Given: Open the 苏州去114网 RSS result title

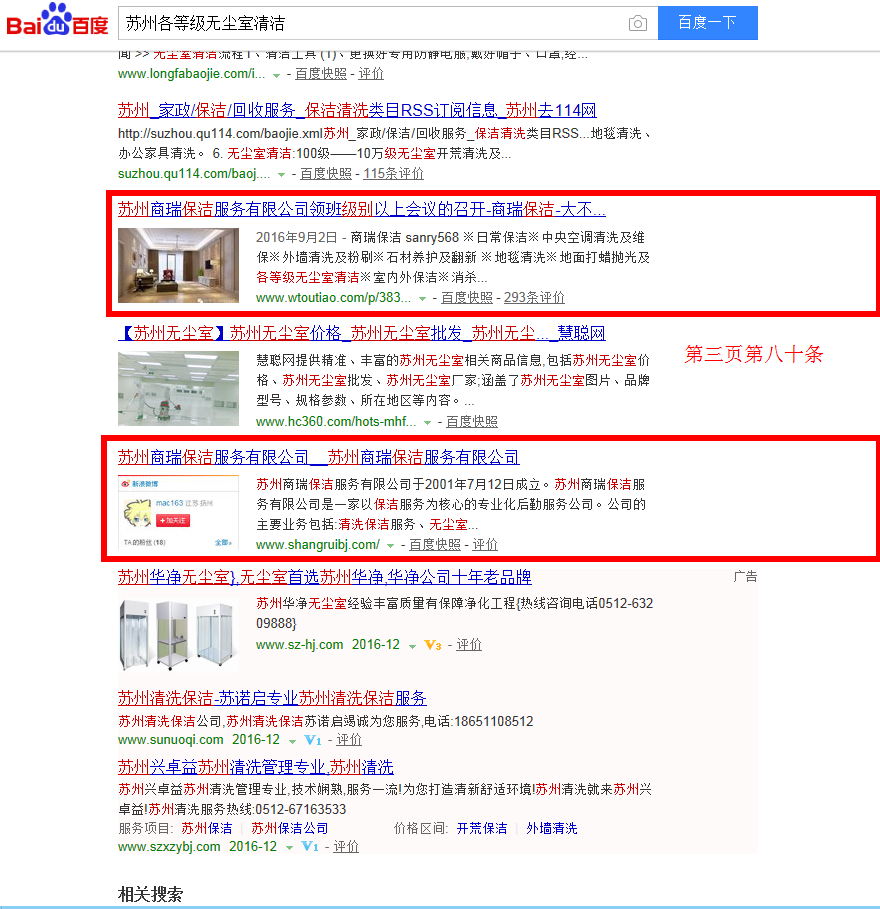Looking at the screenshot, I should click(x=357, y=110).
